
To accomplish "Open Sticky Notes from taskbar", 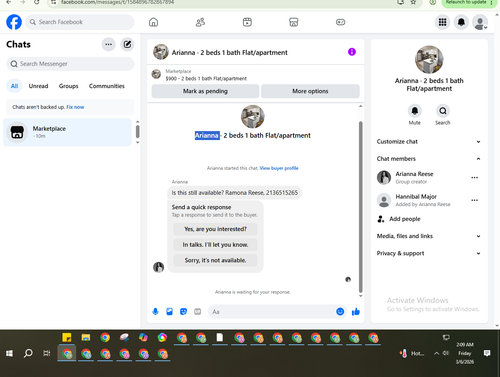I will pyautogui.click(x=67, y=338).
